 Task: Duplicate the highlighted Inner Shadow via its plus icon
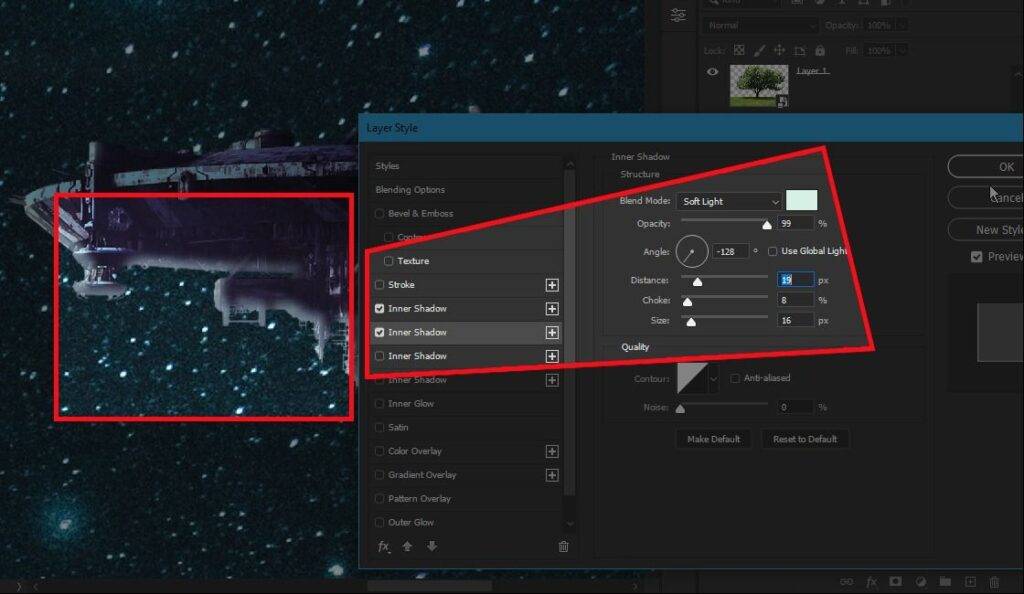pyautogui.click(x=552, y=333)
